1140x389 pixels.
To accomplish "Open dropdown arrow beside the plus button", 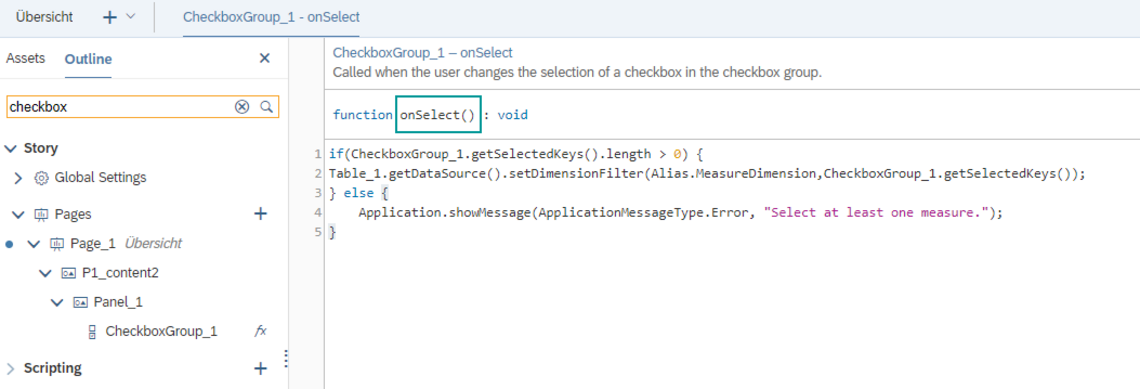I will click(131, 17).
